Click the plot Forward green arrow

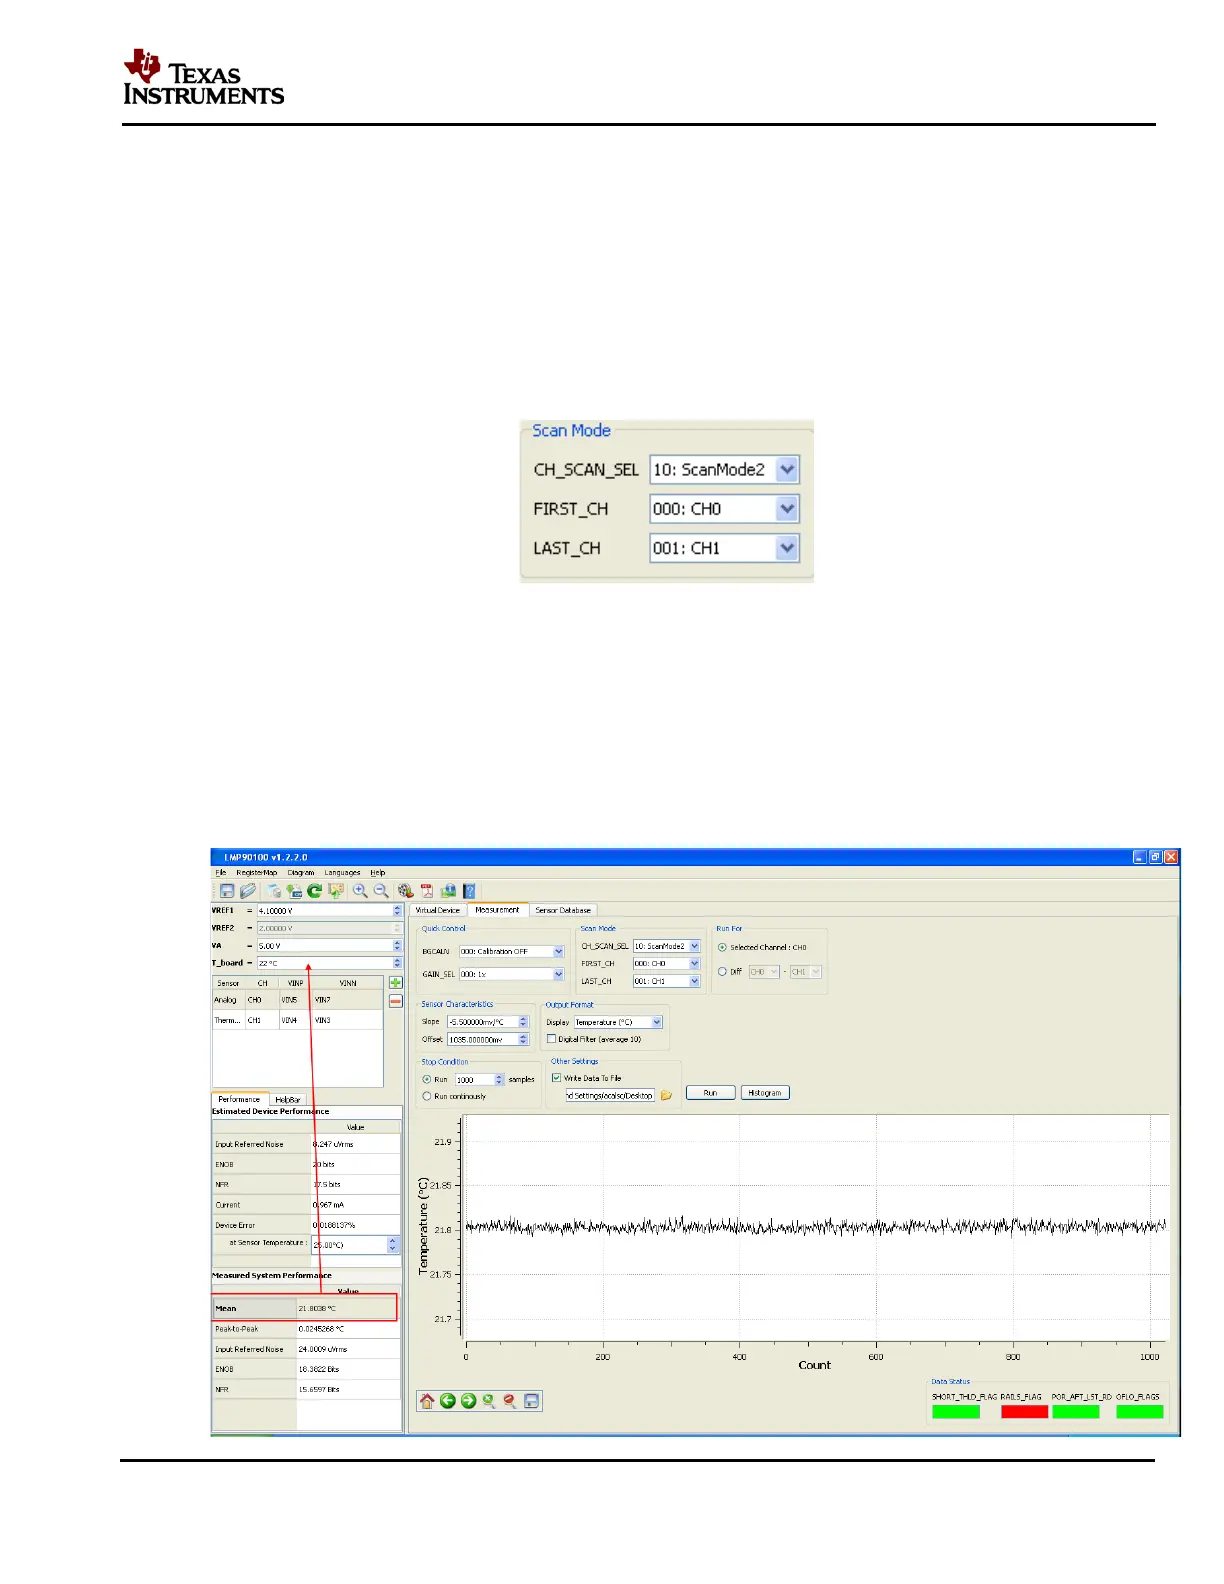pos(468,1401)
